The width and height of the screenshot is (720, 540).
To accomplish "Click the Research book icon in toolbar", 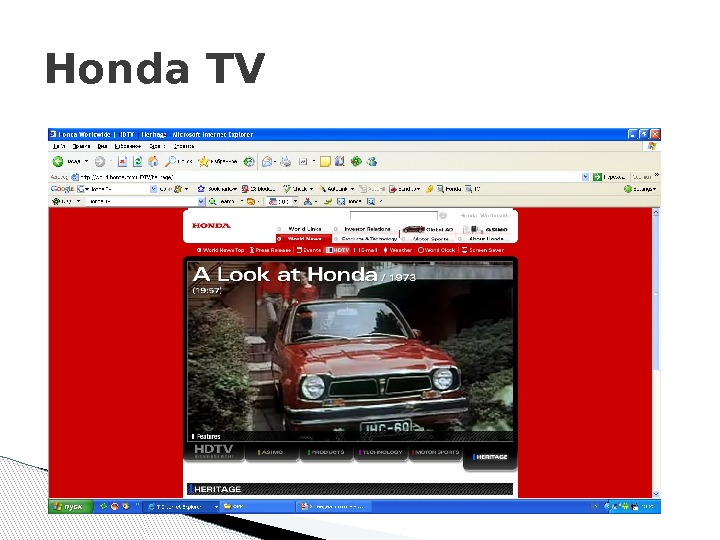I will [x=340, y=161].
